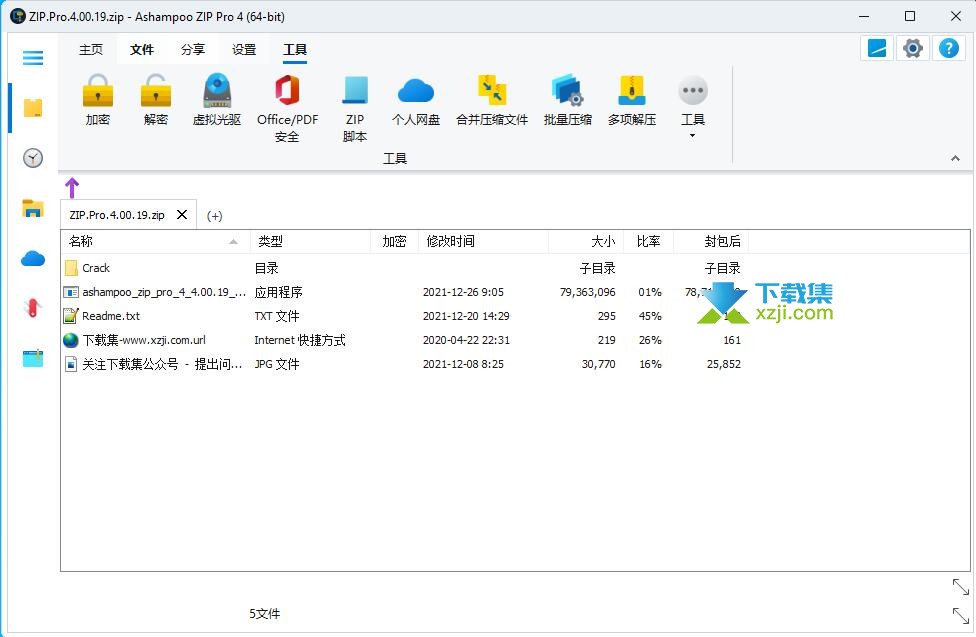The height and width of the screenshot is (637, 976).
Task: Select the 下载集-www.xzji.com.url file name
Action: coord(144,340)
